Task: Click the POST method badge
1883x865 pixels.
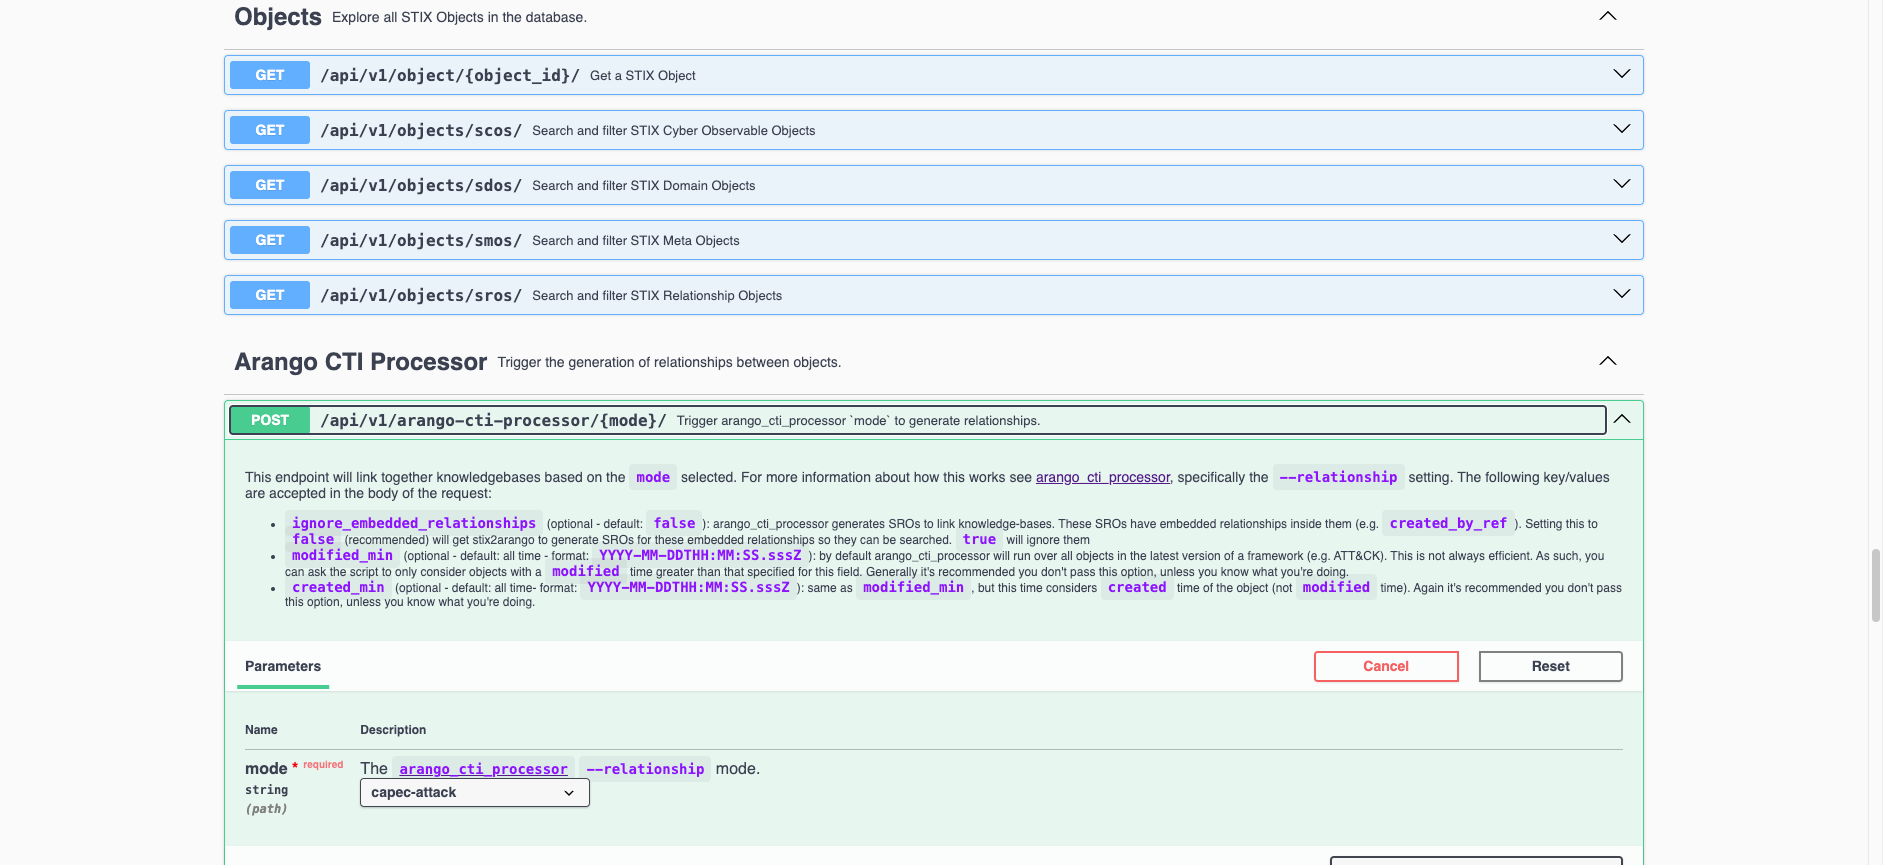Action: (x=270, y=420)
